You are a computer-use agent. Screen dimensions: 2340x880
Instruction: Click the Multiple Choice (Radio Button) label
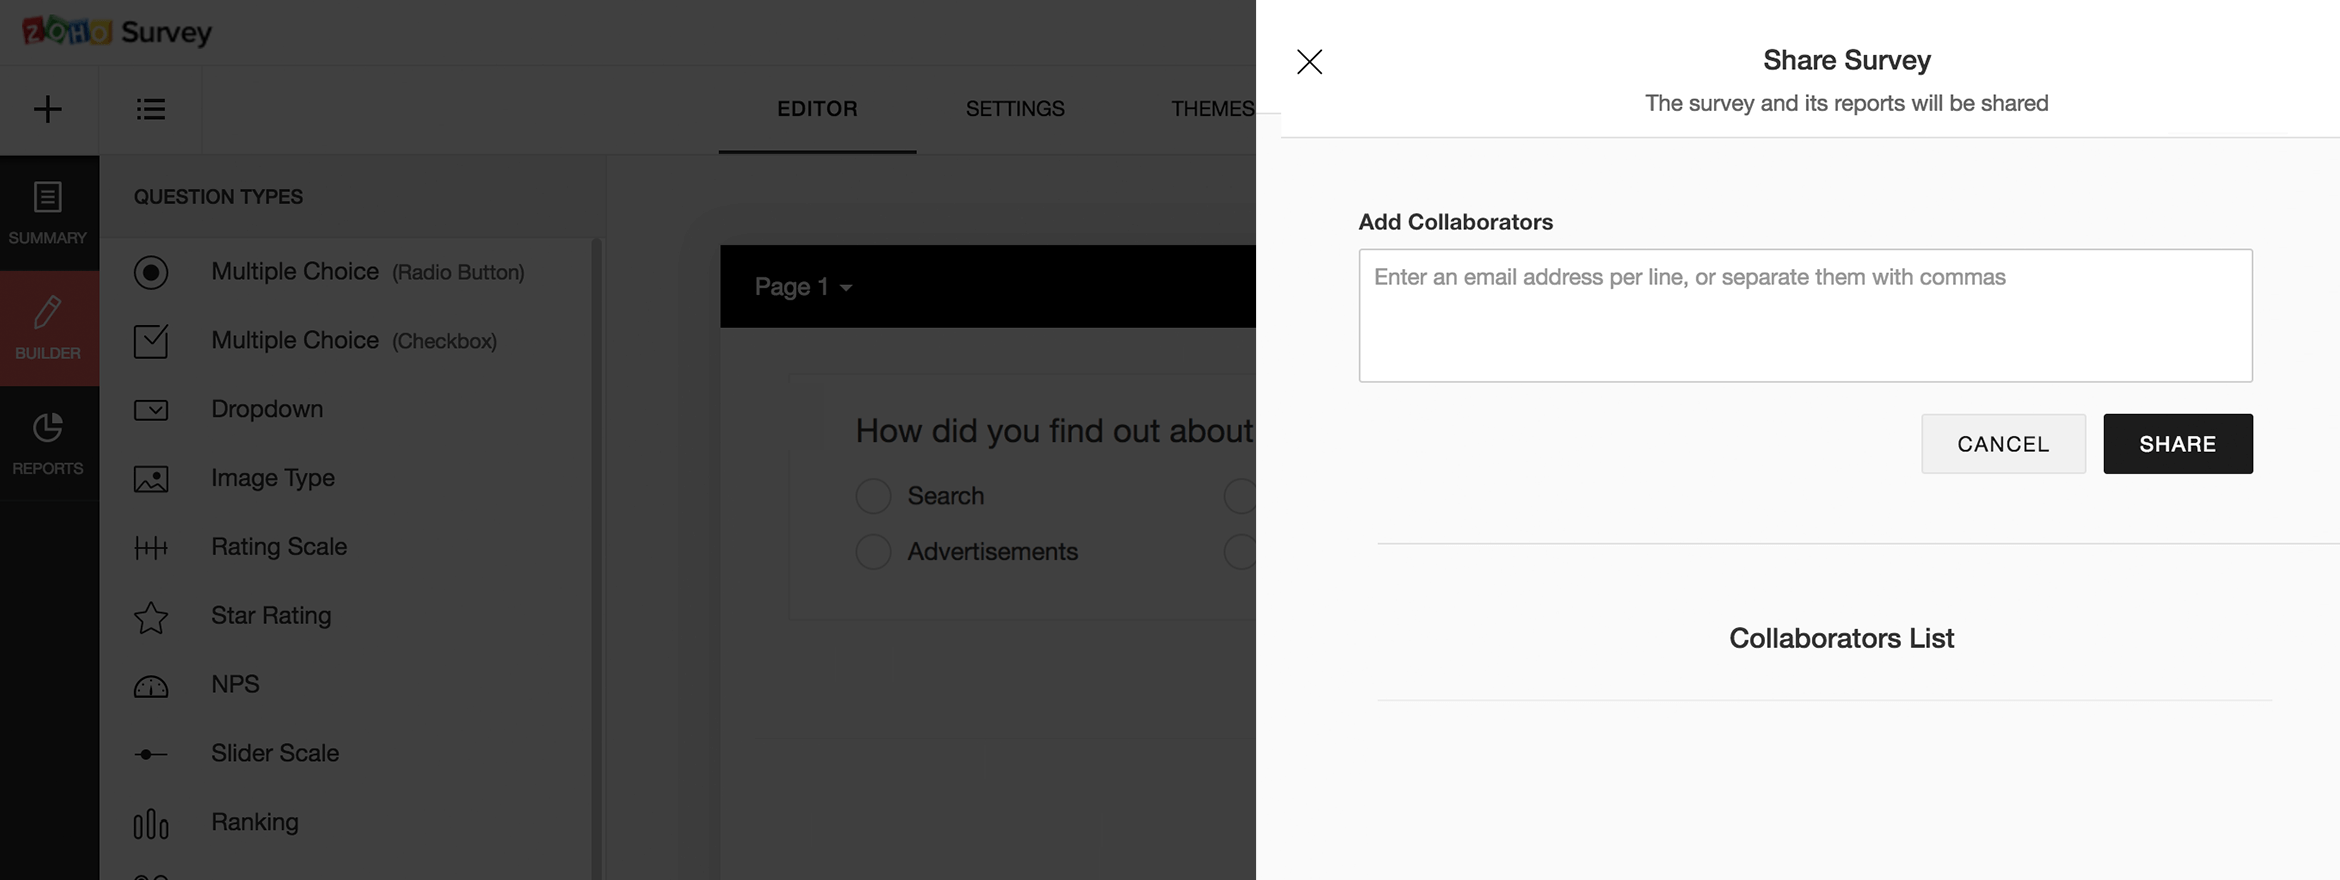point(368,272)
